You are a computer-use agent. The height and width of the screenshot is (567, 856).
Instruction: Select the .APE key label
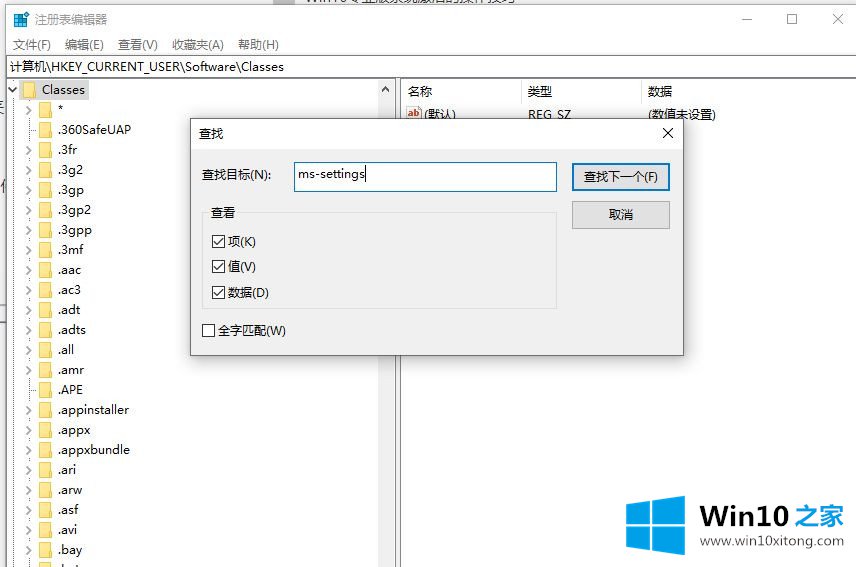click(x=70, y=390)
